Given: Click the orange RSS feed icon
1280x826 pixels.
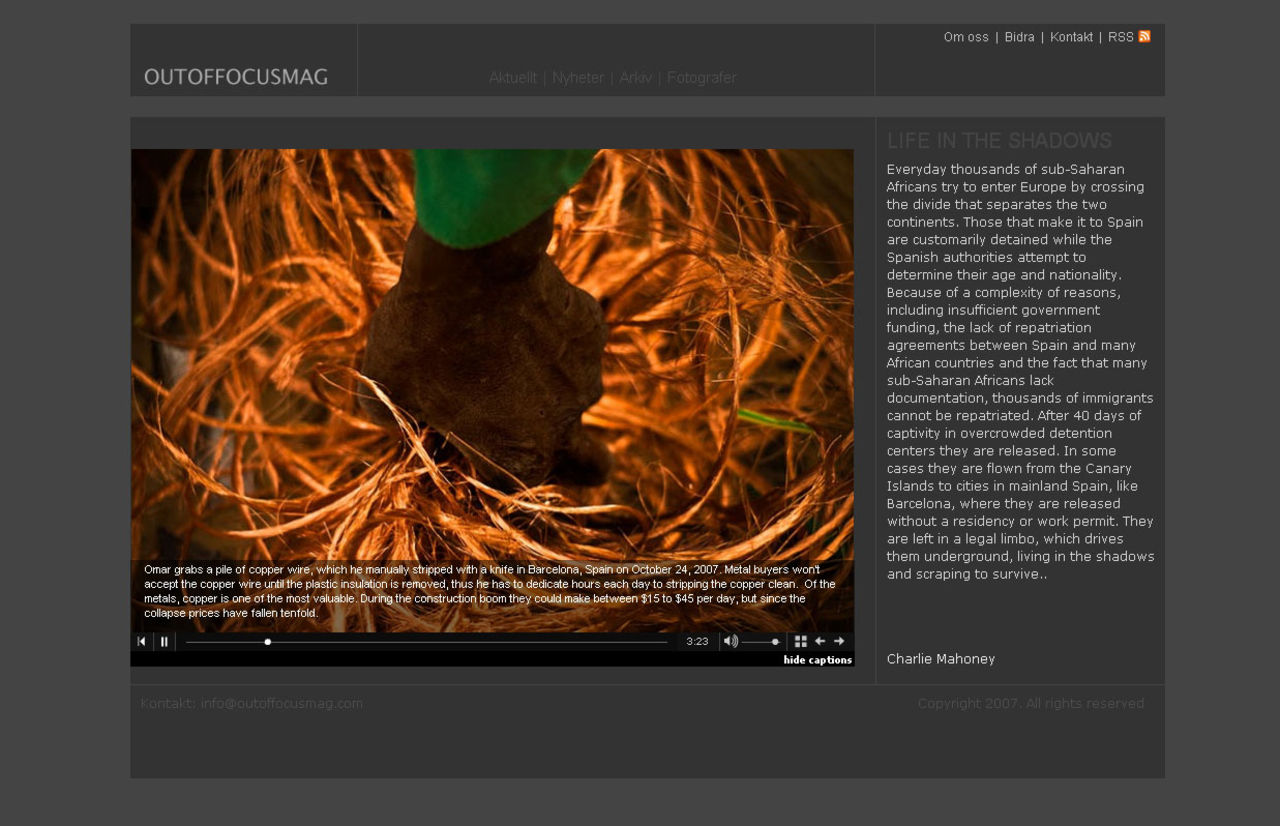Looking at the screenshot, I should coord(1145,37).
